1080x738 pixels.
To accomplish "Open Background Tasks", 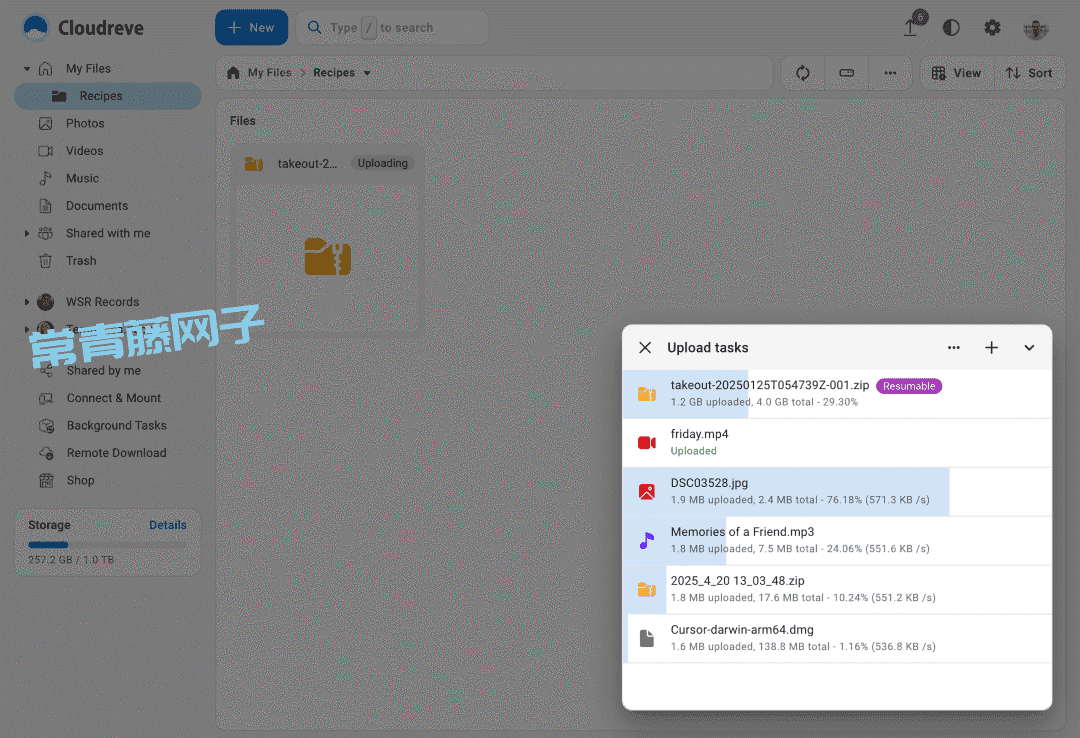I will point(116,426).
